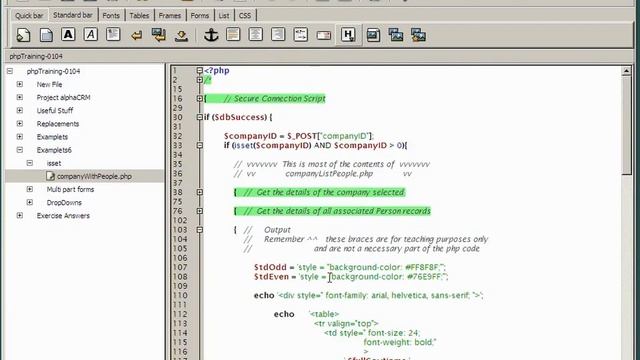Screen dimensions: 640x360
Task: Click the color value #76E9FF on line 108
Action: (424, 277)
